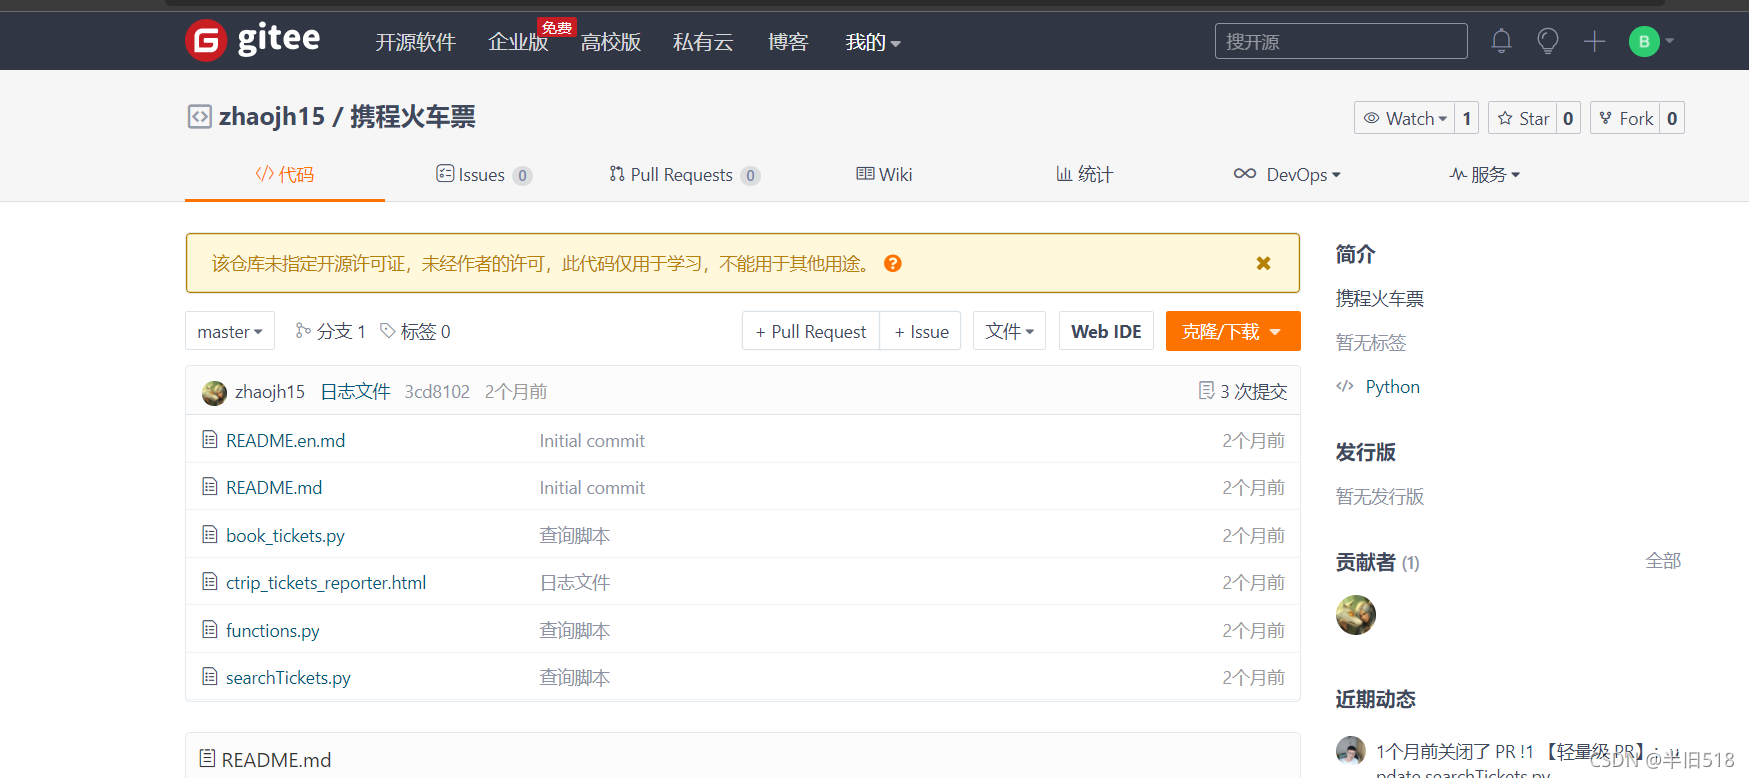
Task: Expand the 文件 dropdown
Action: point(1010,331)
